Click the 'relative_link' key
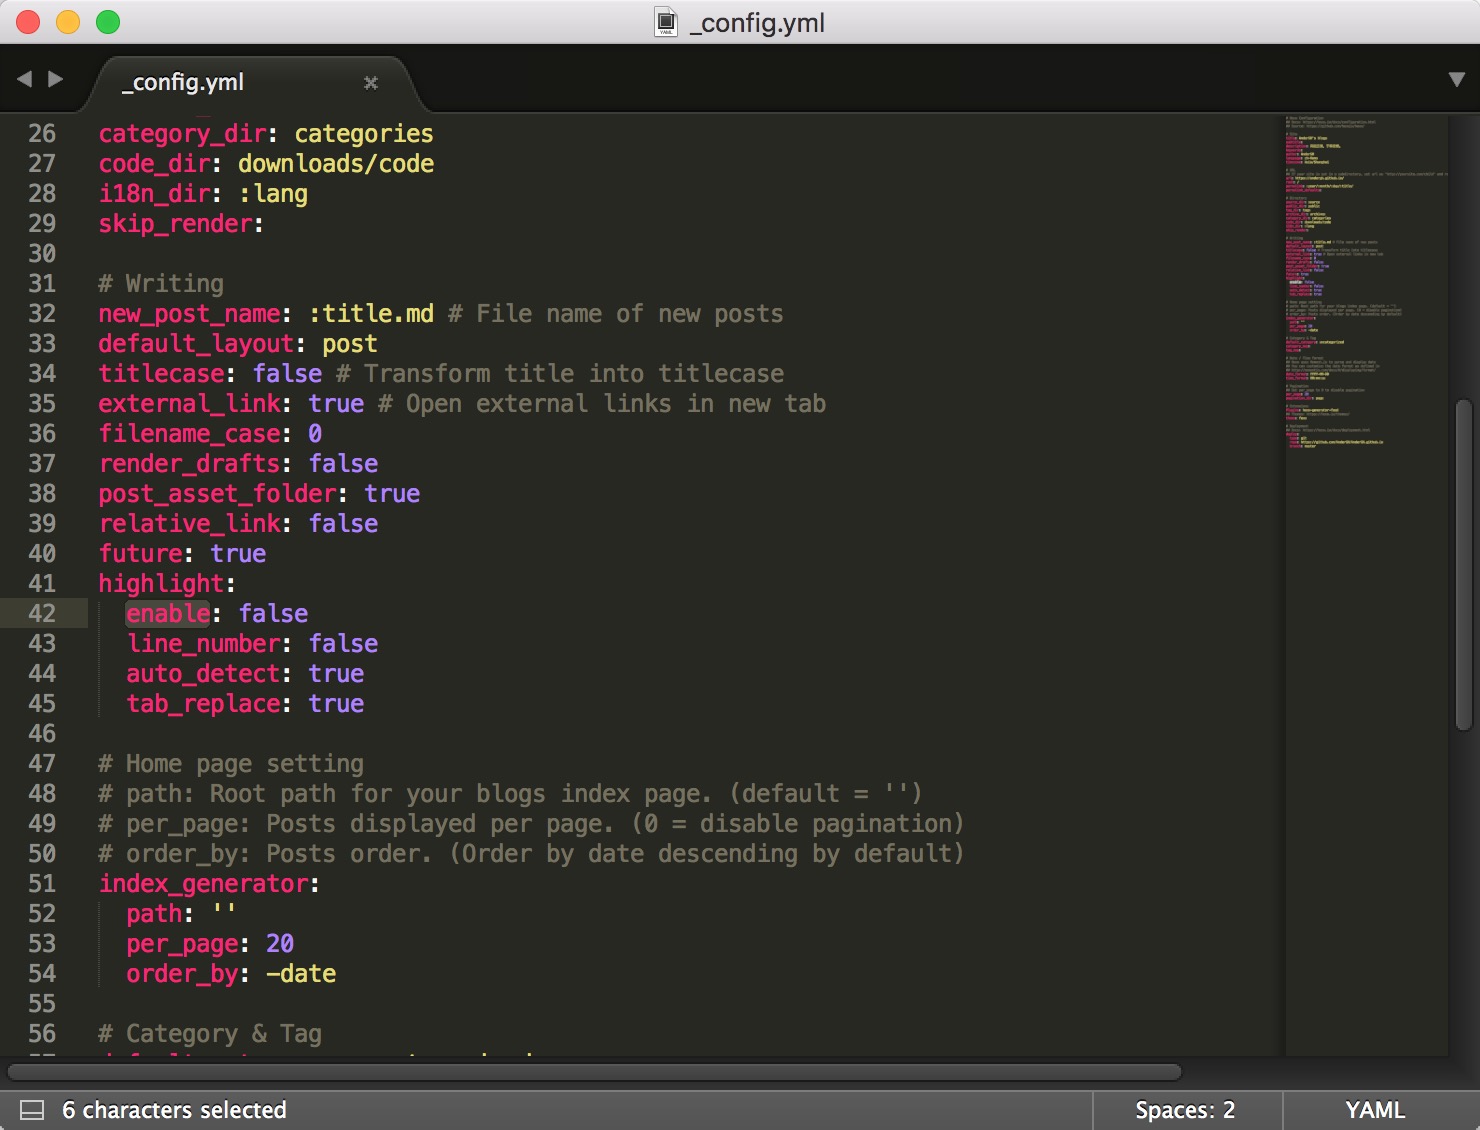 189,523
